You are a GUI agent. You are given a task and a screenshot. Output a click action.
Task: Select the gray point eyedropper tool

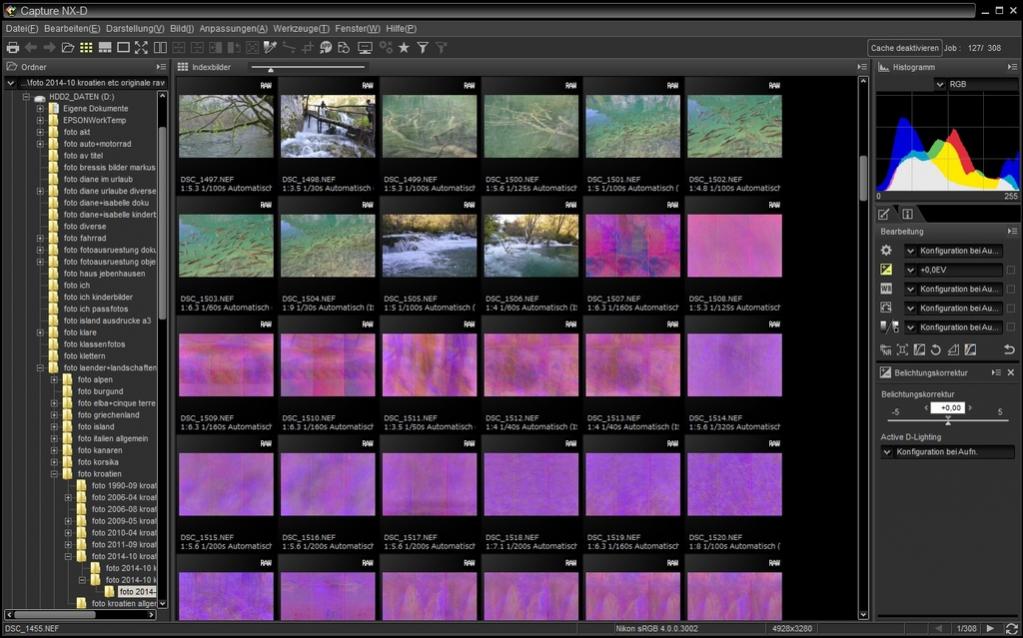coord(270,48)
